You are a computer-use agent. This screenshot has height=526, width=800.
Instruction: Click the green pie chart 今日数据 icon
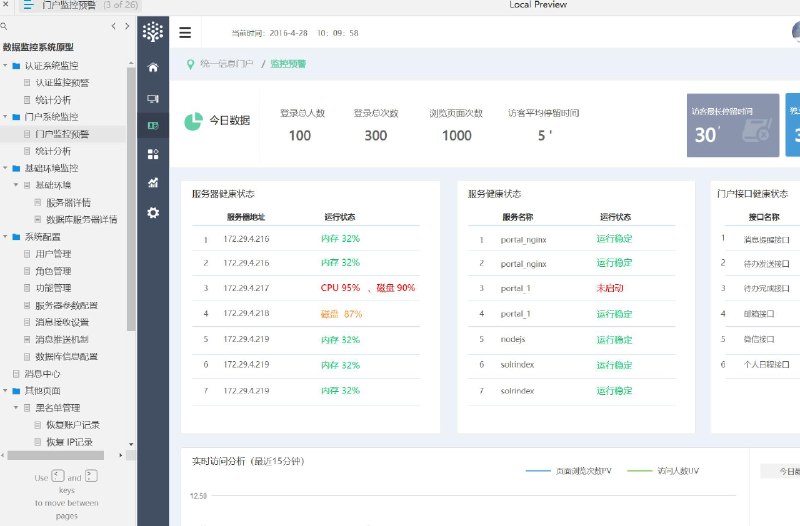point(193,121)
